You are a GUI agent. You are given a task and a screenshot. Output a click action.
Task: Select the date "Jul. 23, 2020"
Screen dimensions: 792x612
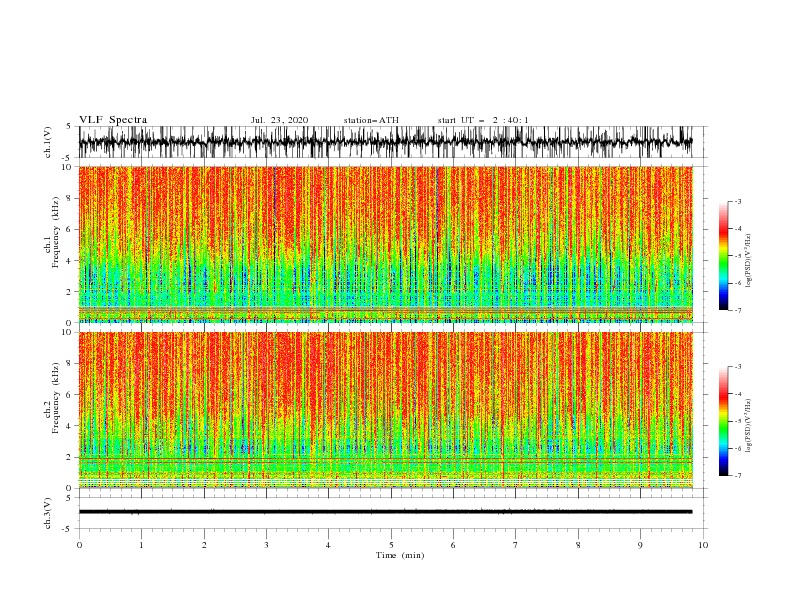tap(279, 120)
